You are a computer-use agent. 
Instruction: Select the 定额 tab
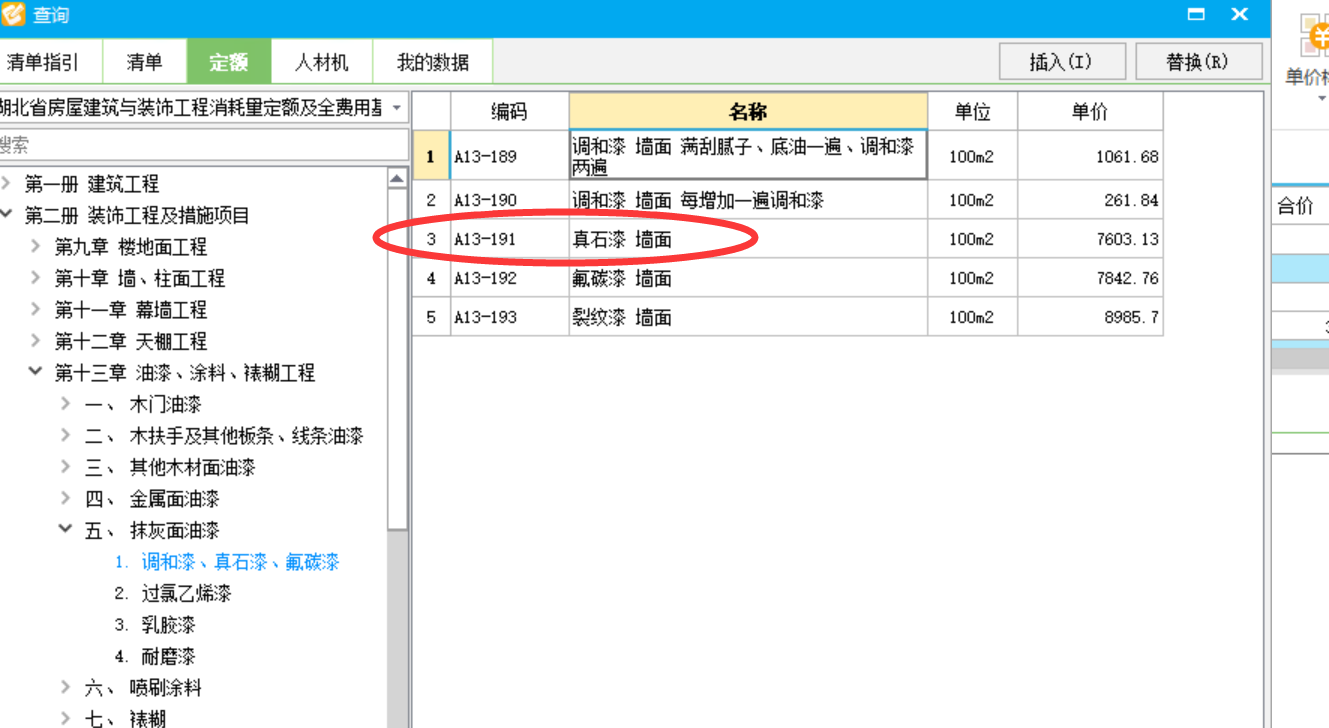tap(229, 62)
